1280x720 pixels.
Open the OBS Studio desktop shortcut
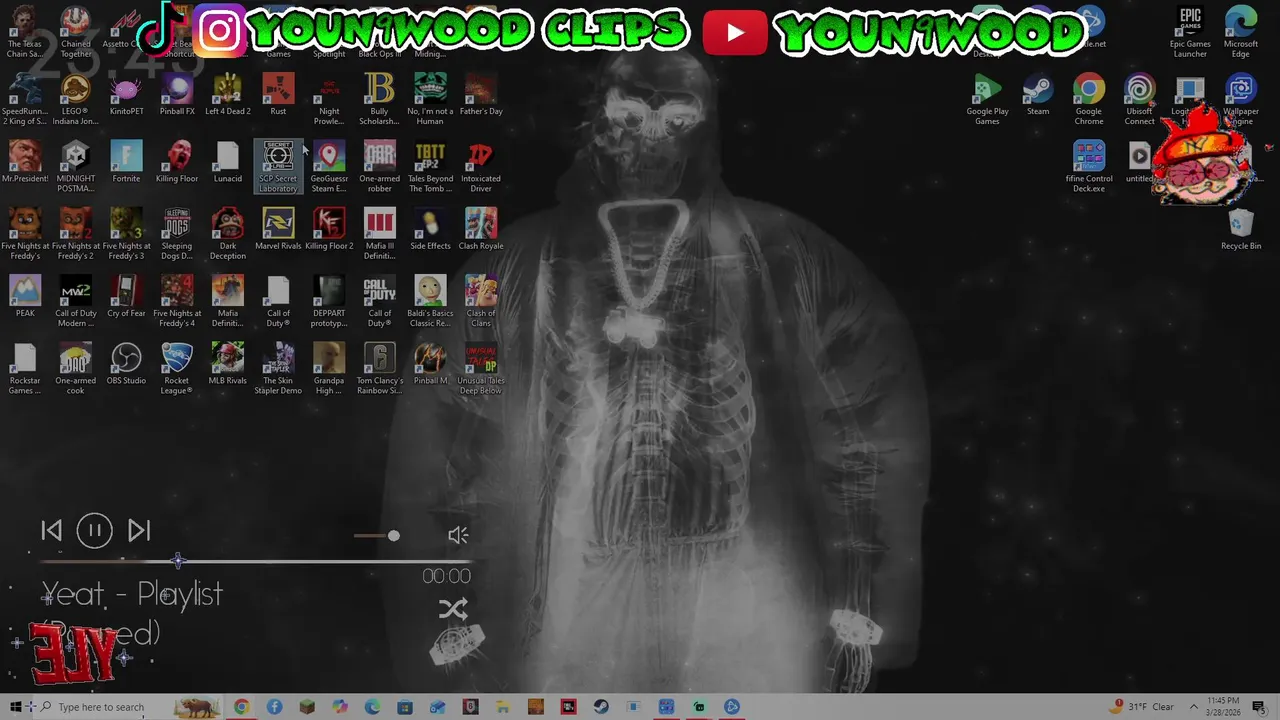coord(126,363)
